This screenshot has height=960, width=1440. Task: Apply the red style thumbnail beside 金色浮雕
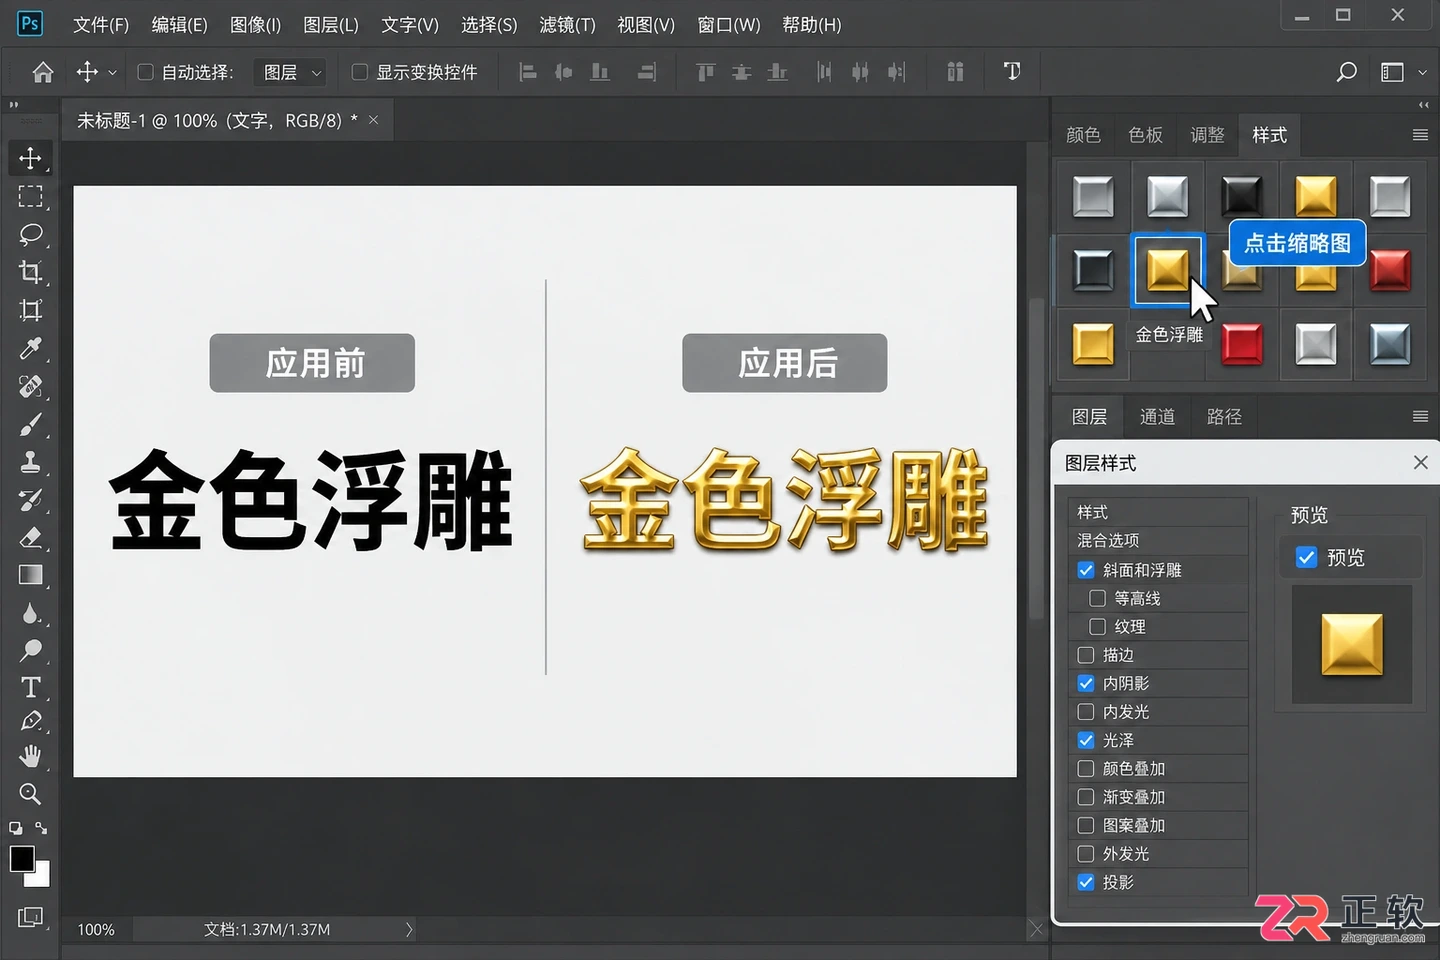click(1241, 344)
